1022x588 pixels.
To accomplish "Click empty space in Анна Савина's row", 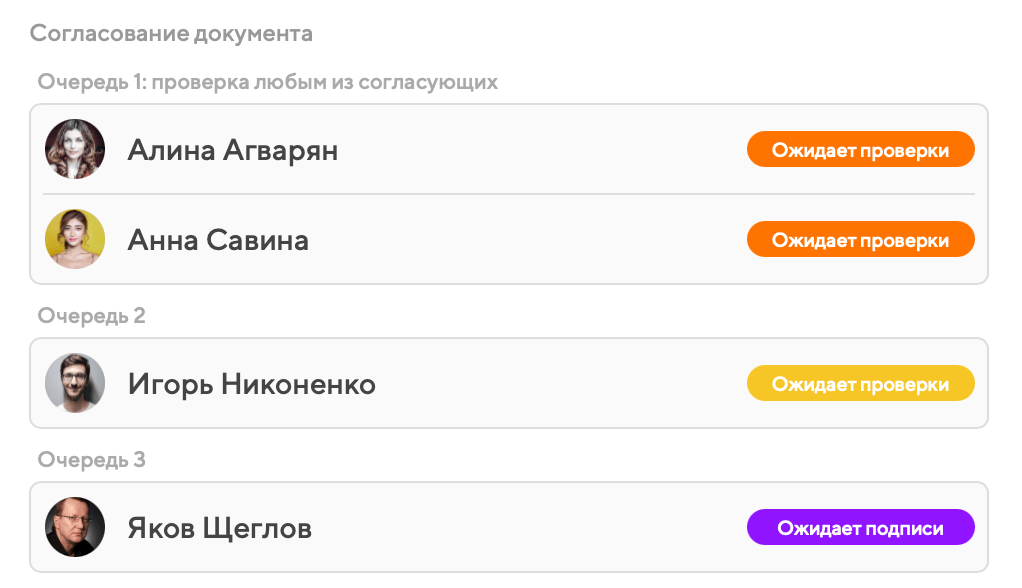I will [530, 240].
